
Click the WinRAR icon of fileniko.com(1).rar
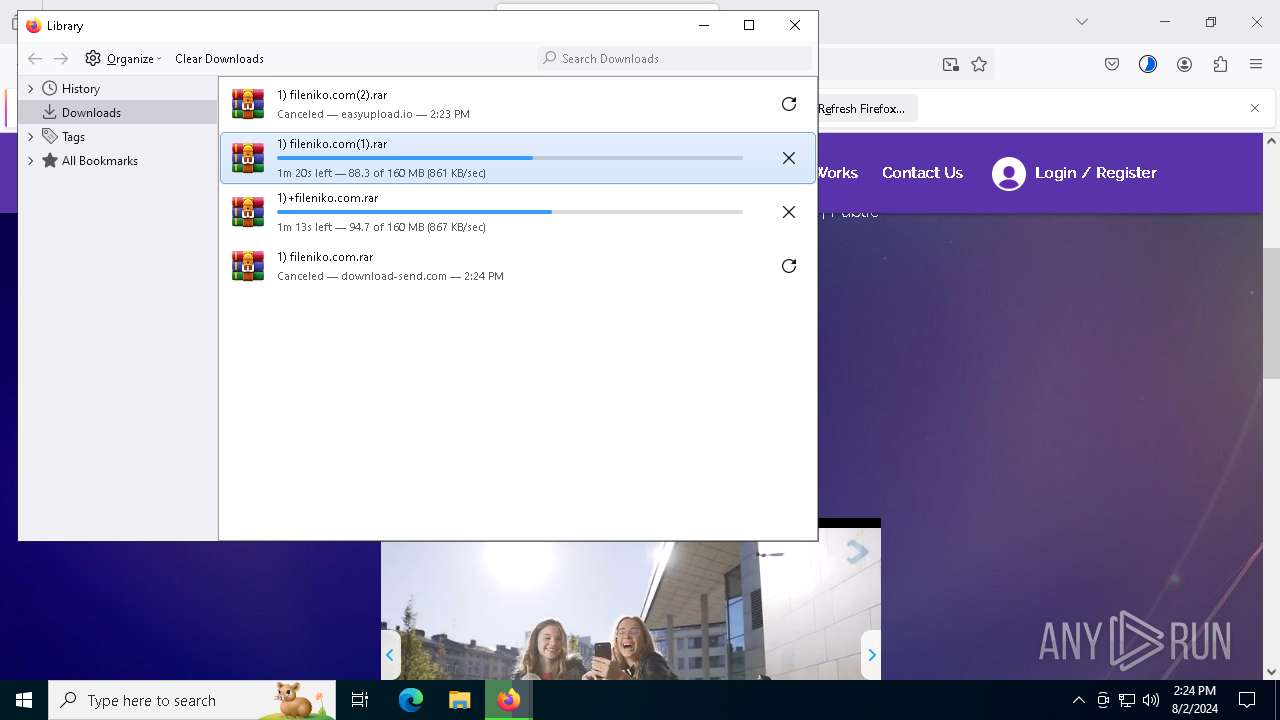point(248,158)
